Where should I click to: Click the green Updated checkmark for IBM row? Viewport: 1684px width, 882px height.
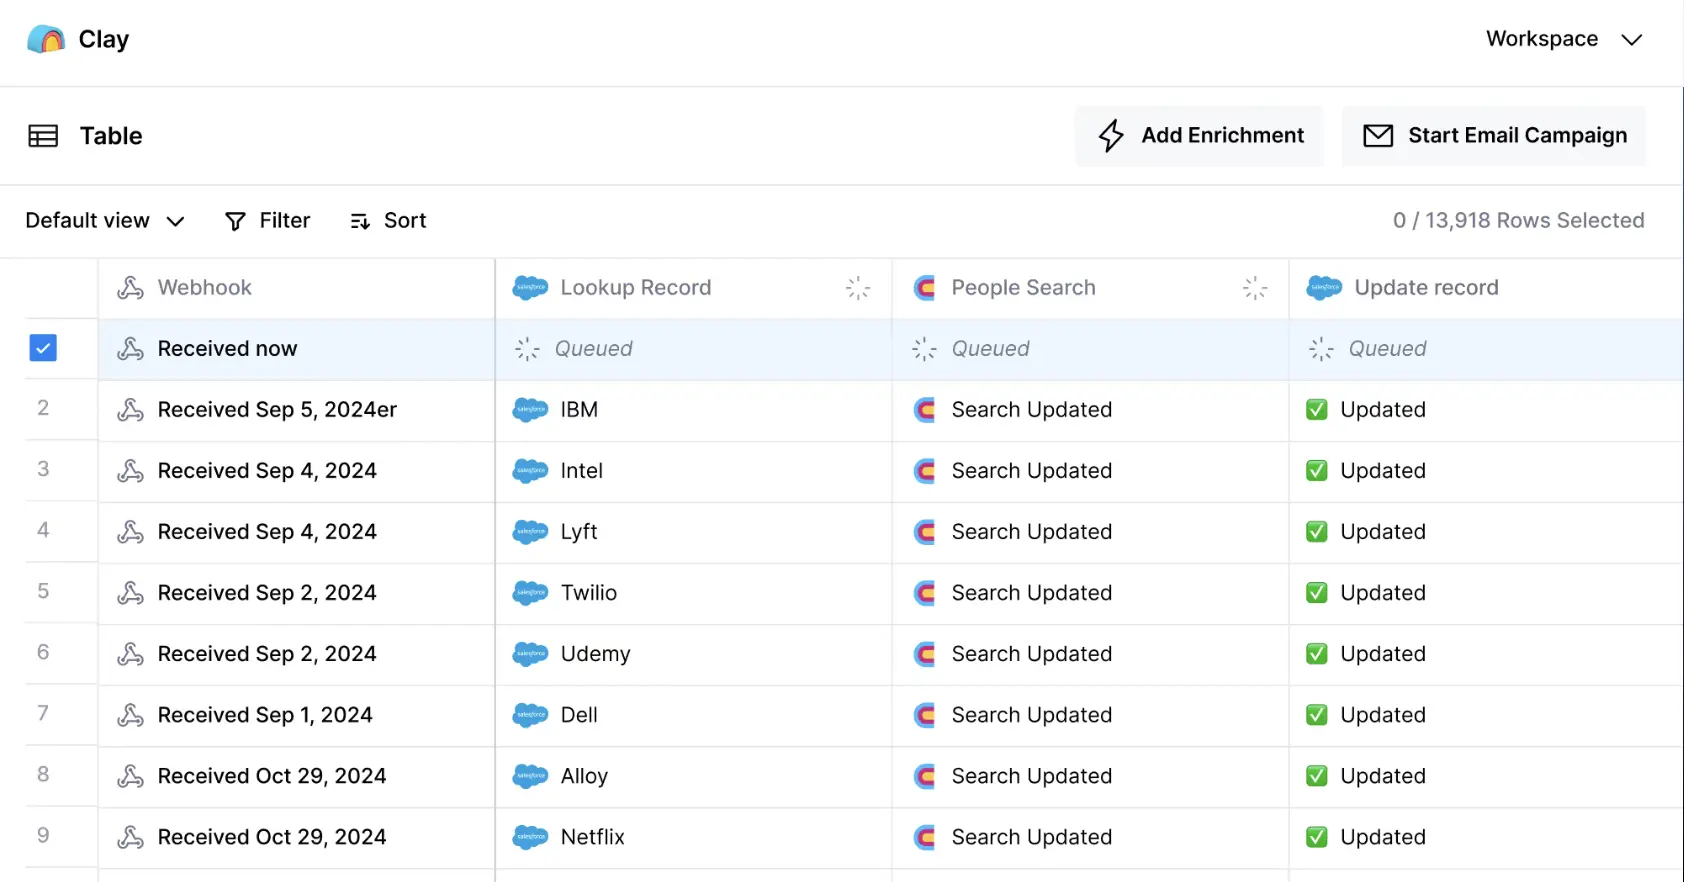click(x=1317, y=410)
